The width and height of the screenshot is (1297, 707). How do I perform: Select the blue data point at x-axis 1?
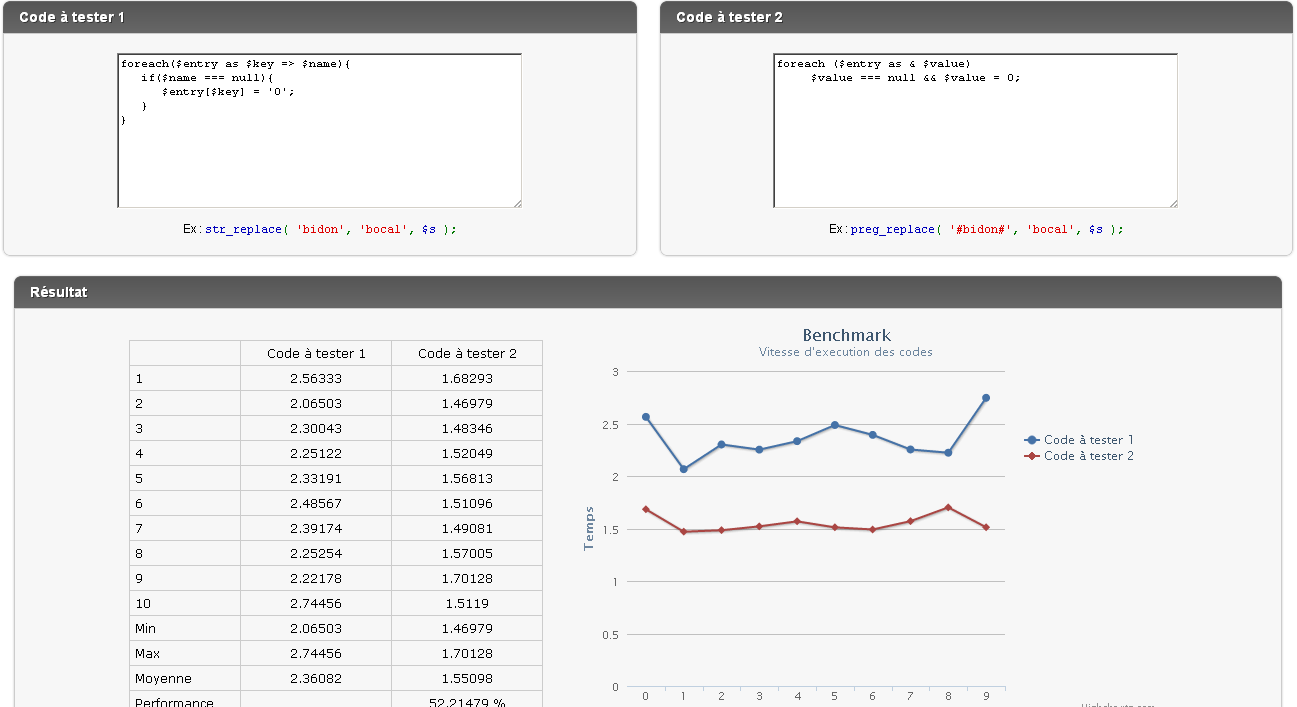(x=684, y=469)
